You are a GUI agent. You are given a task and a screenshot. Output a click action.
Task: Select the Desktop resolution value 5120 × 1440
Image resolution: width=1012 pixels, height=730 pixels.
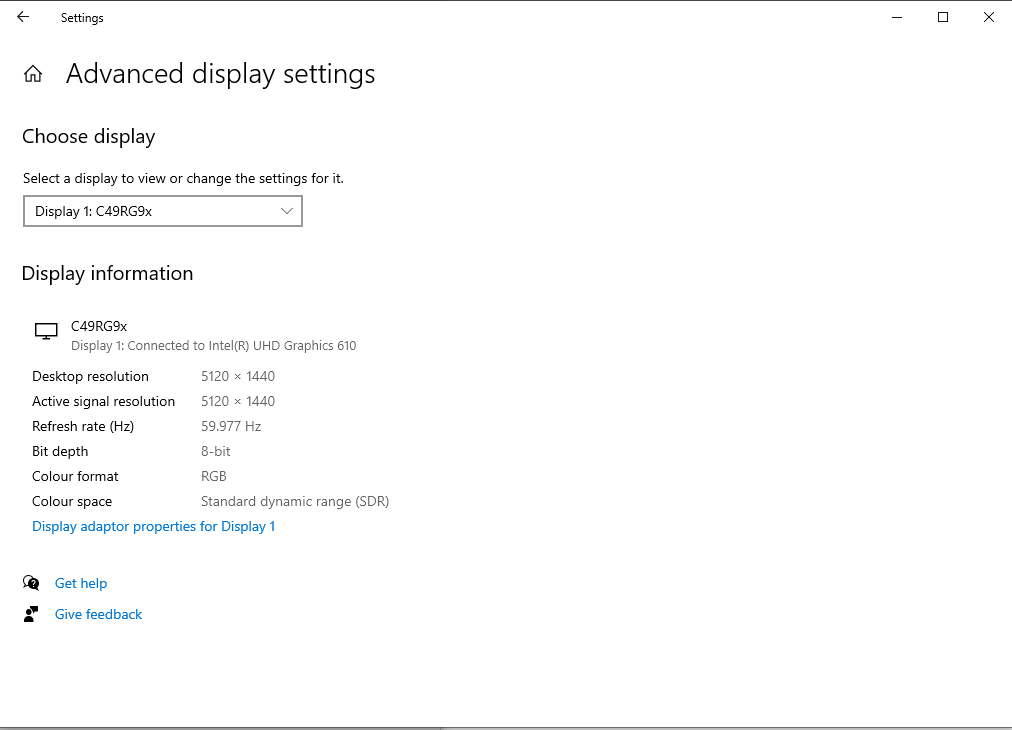237,376
